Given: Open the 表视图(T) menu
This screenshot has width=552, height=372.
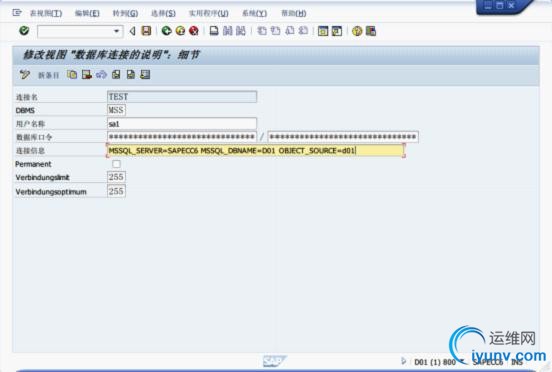Looking at the screenshot, I should coord(46,13).
